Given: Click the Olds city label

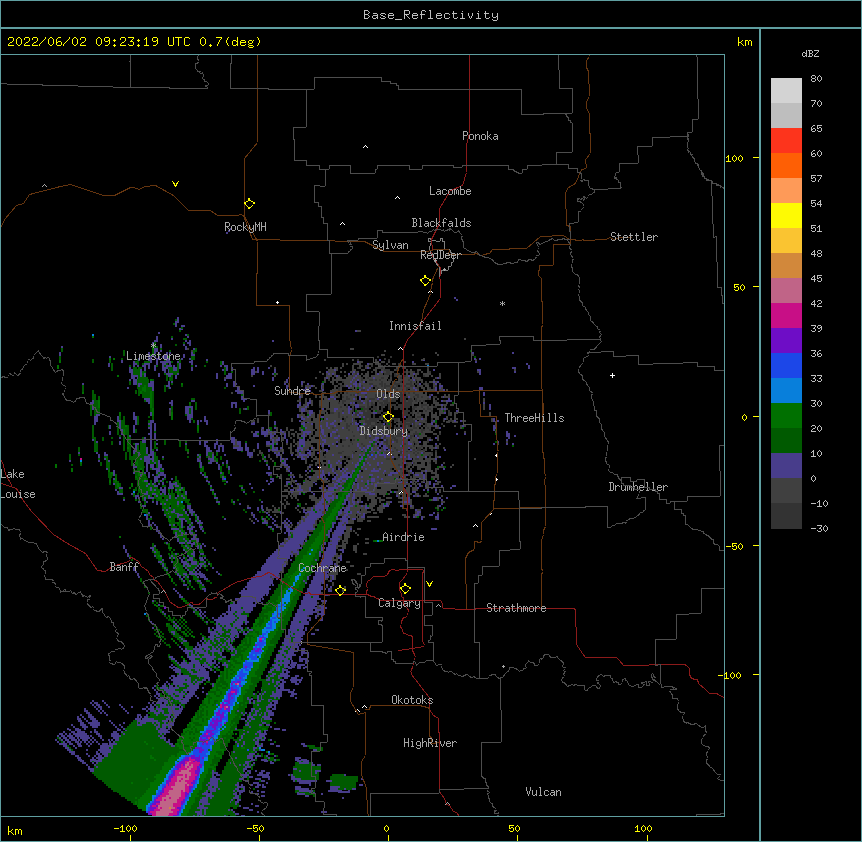Looking at the screenshot, I should (x=388, y=394).
